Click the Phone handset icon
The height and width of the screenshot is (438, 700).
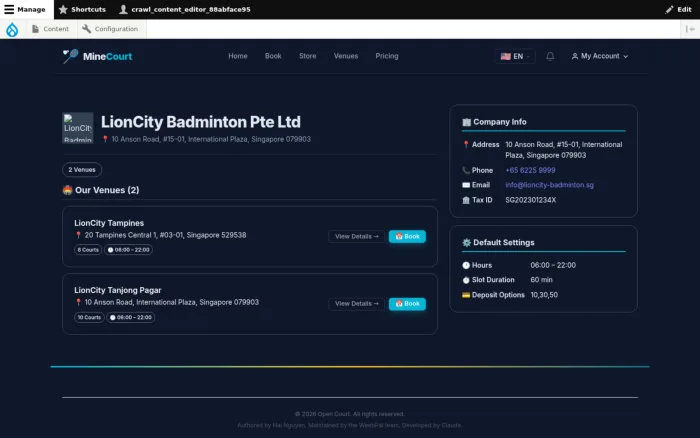[466, 170]
